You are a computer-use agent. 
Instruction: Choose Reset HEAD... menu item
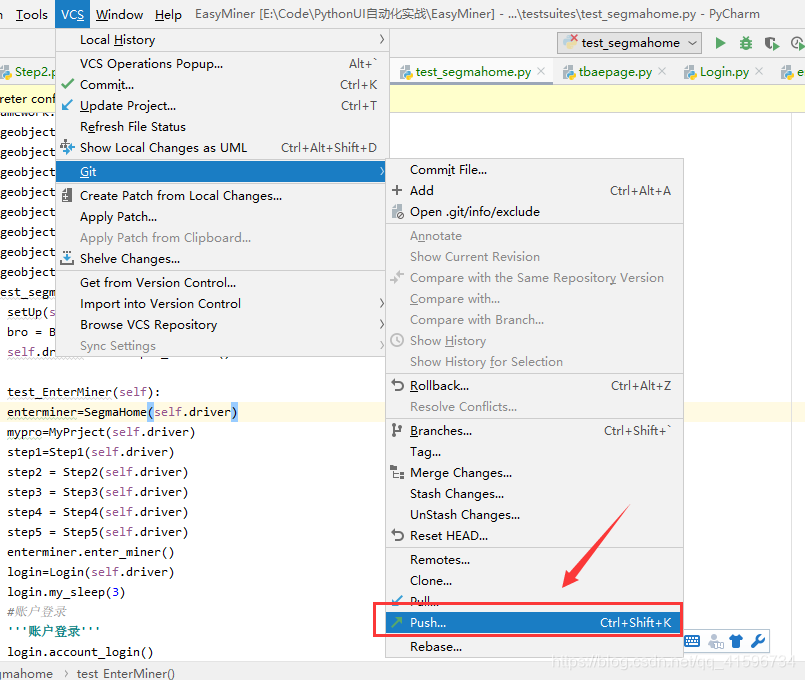coord(534,536)
